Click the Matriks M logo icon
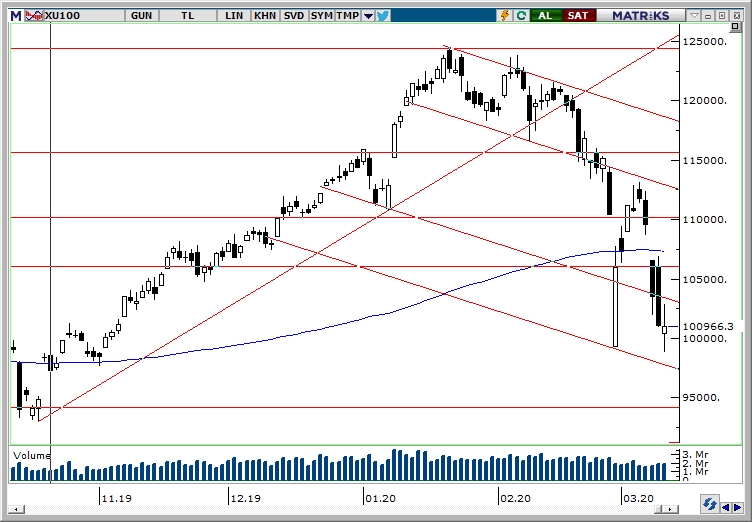The height and width of the screenshot is (522, 752). click(x=16, y=15)
